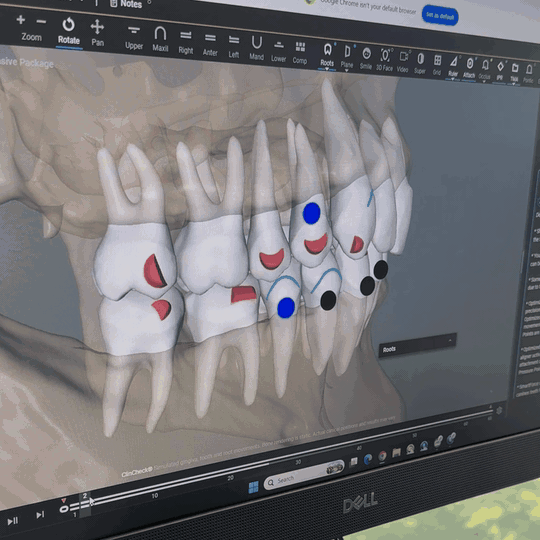This screenshot has height=540, width=540.
Task: Toggle Roots visibility in toolbar
Action: pyautogui.click(x=327, y=55)
